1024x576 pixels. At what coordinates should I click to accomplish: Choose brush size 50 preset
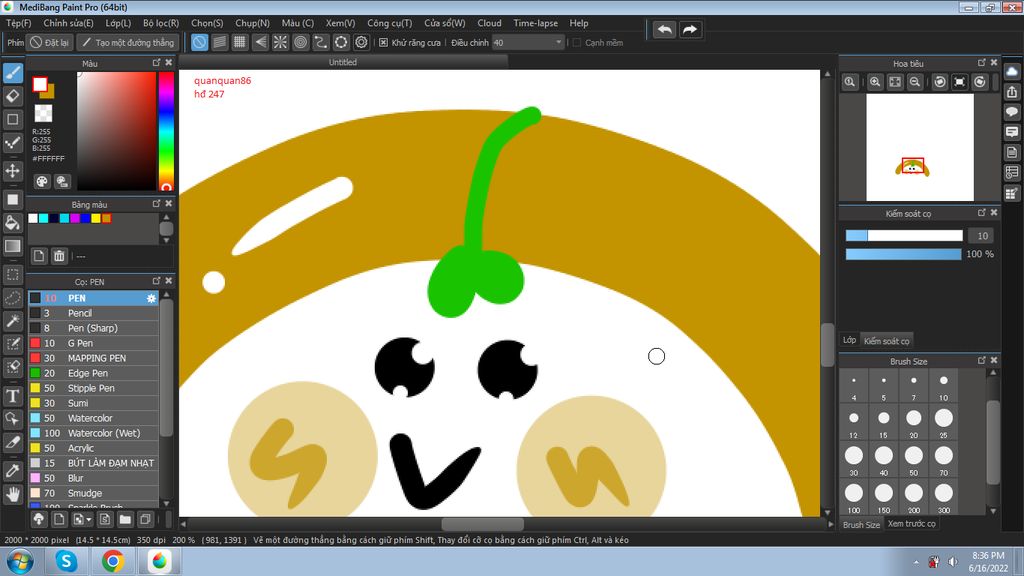click(x=914, y=460)
